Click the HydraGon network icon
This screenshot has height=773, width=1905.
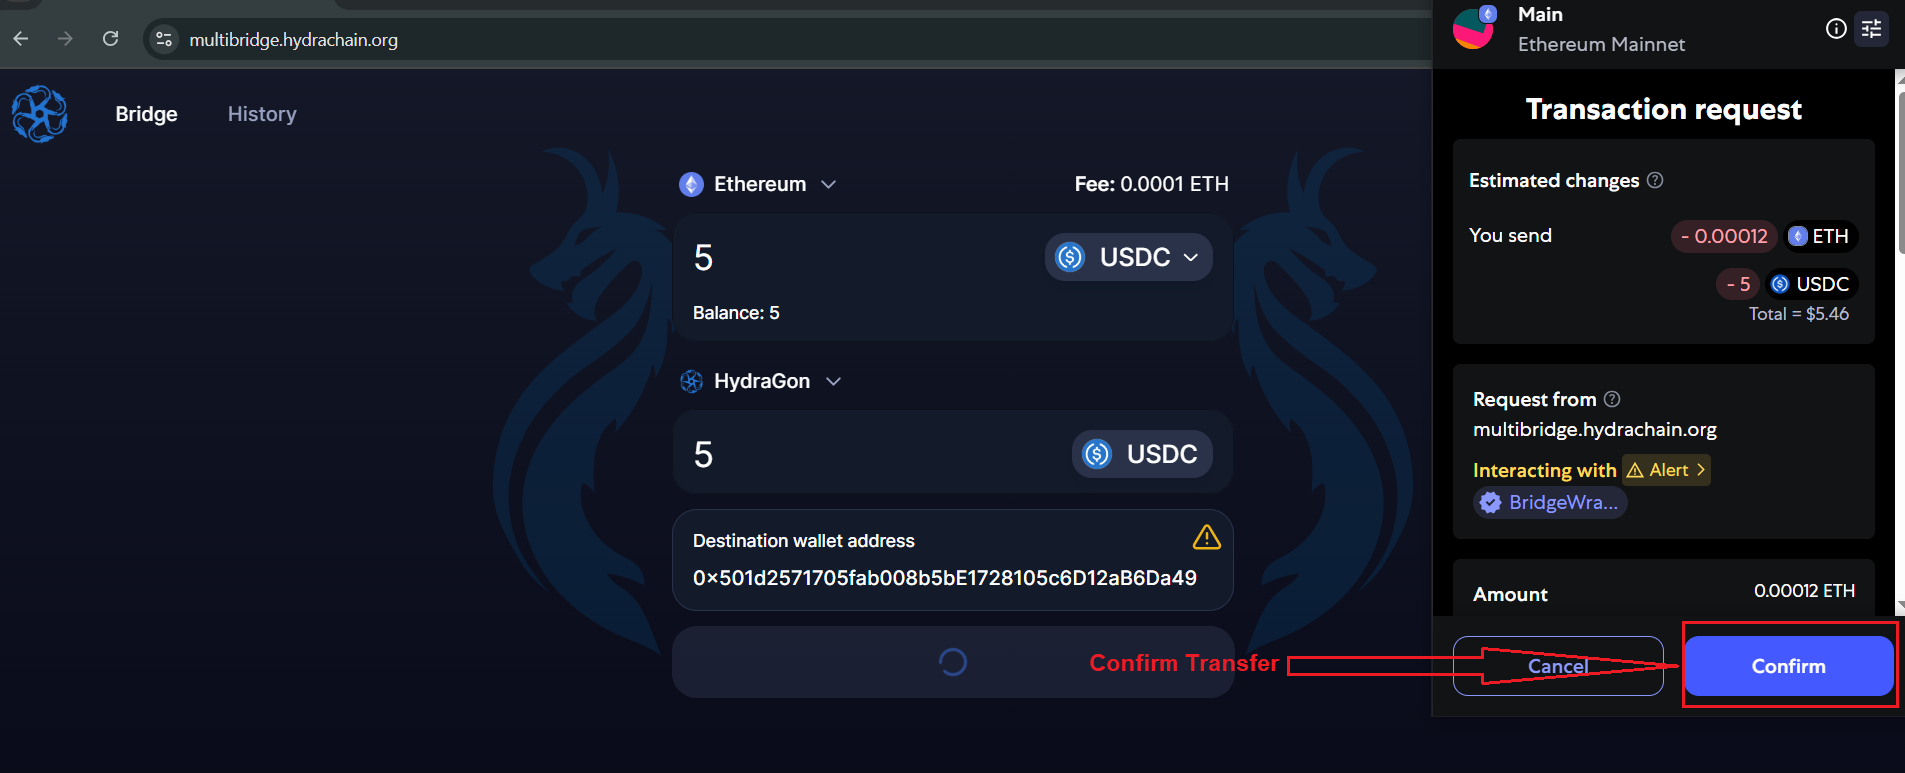[x=691, y=381]
